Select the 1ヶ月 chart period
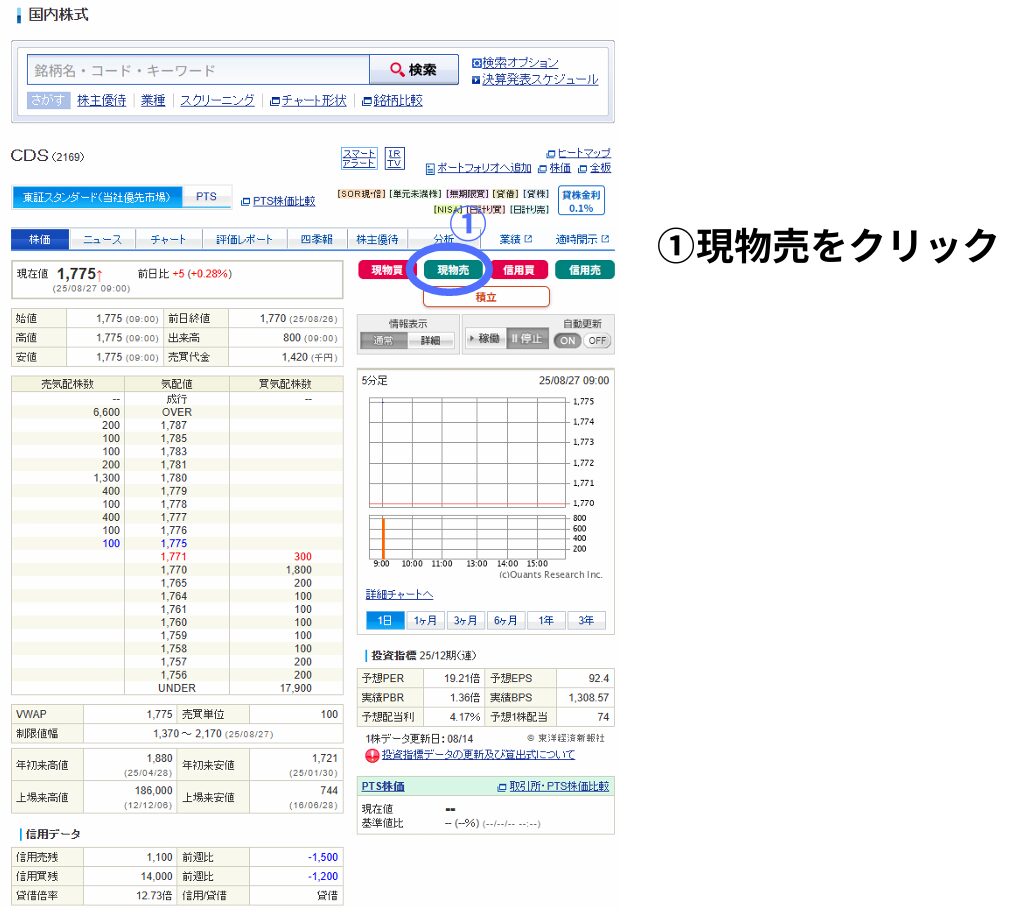 pyautogui.click(x=425, y=620)
